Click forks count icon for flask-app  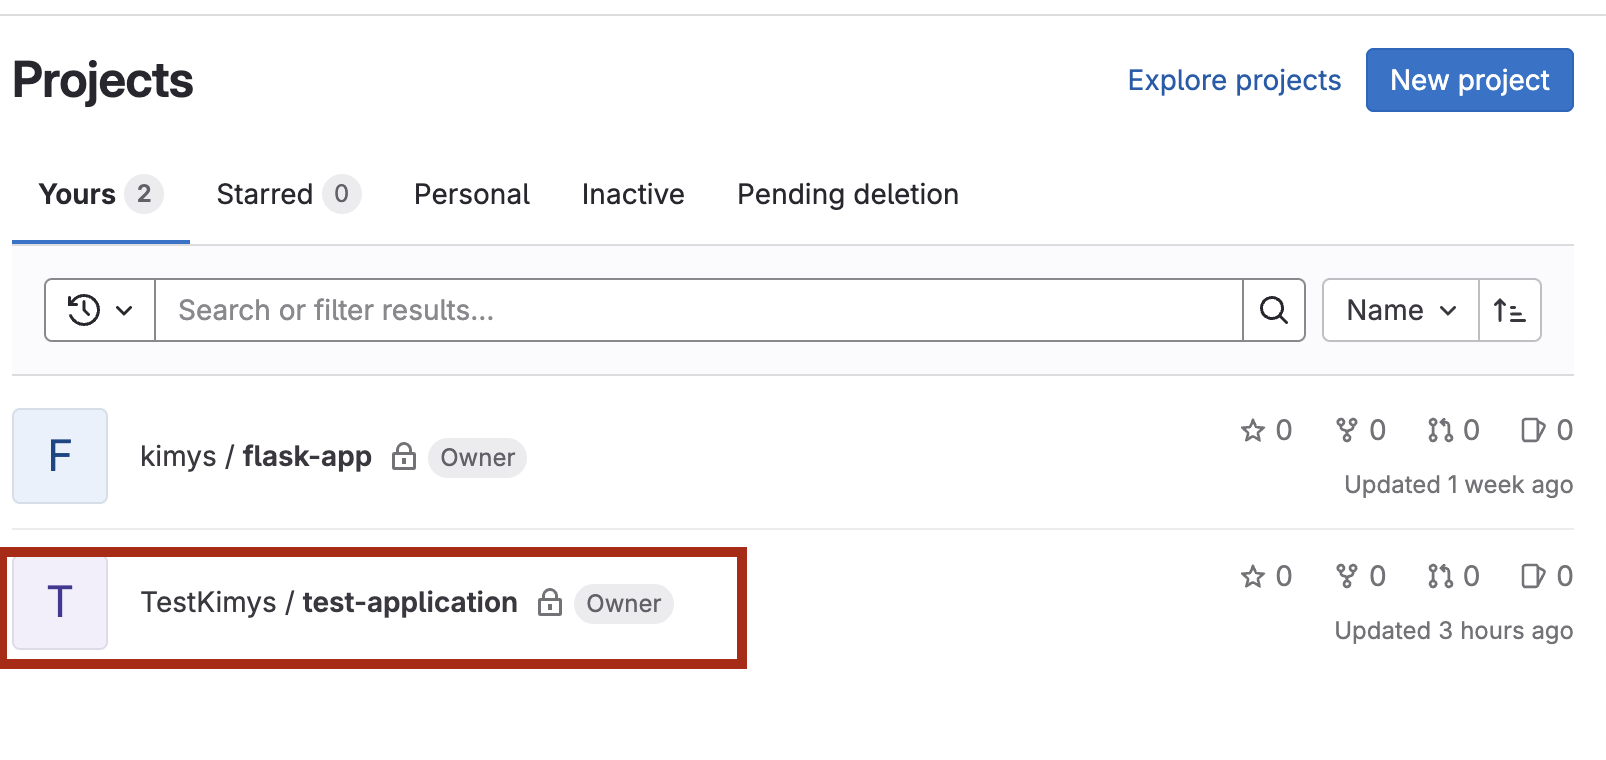click(x=1347, y=430)
